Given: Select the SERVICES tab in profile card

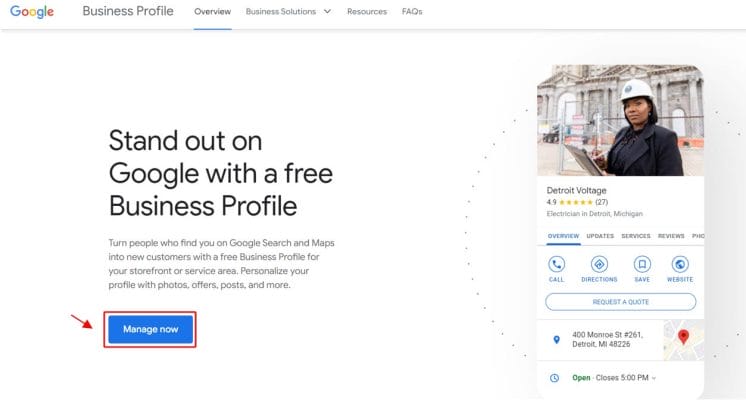Looking at the screenshot, I should (636, 236).
